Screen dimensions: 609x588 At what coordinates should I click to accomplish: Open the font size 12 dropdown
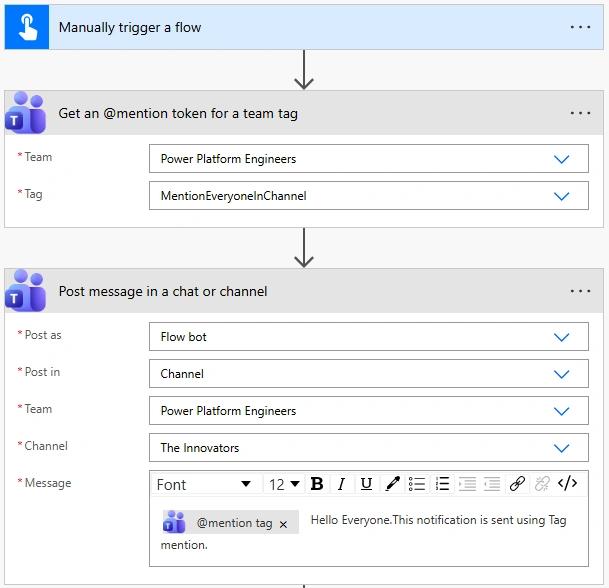285,484
